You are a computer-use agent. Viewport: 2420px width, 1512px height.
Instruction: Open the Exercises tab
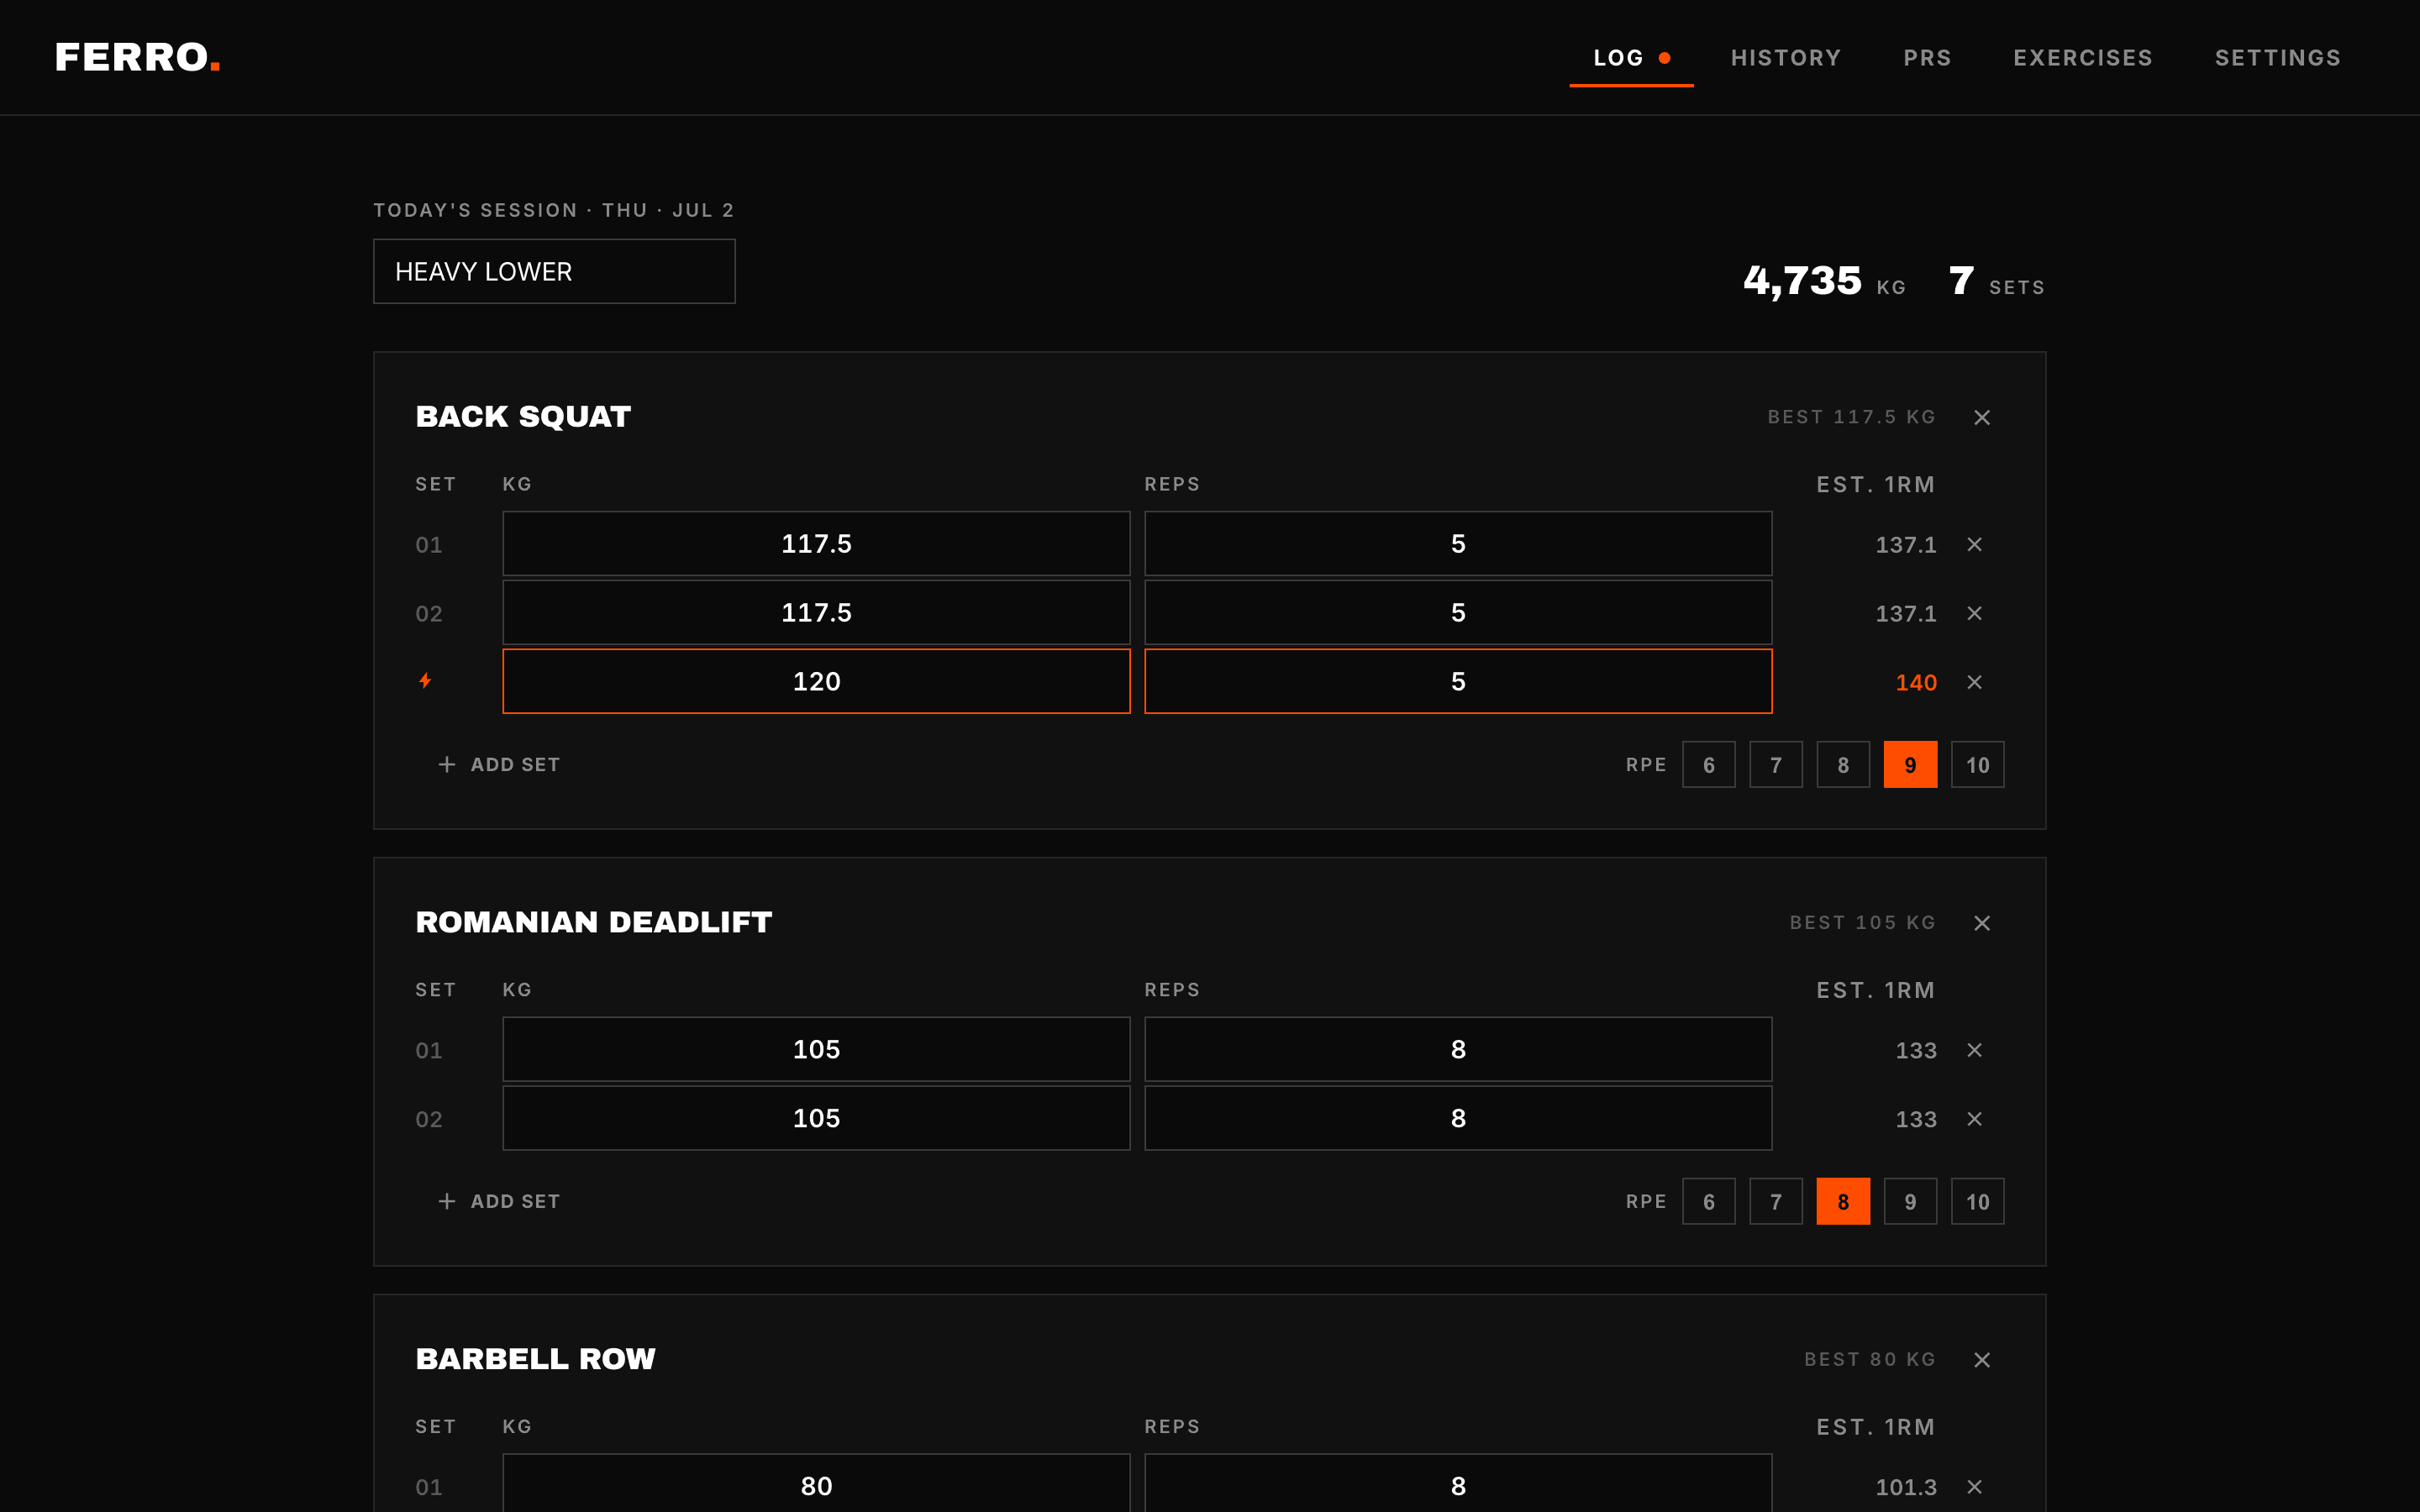click(2082, 58)
